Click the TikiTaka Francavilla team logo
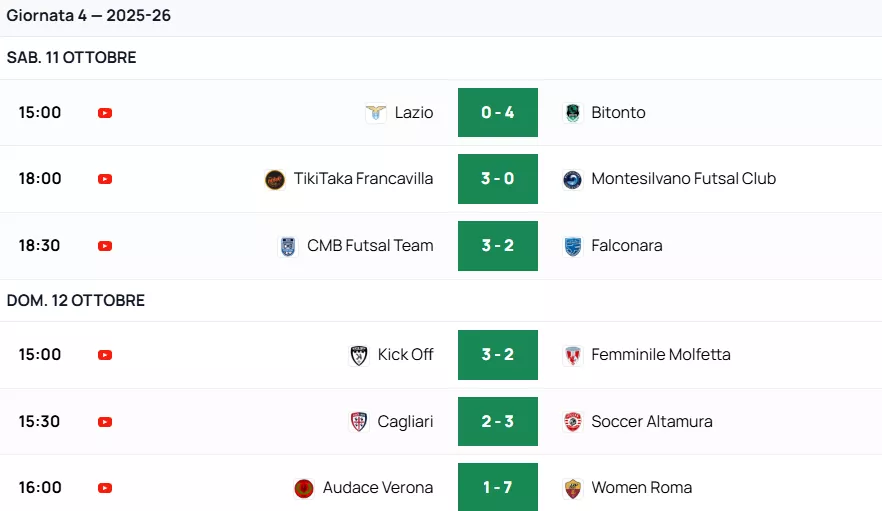Screen dimensions: 882x511 [275, 180]
